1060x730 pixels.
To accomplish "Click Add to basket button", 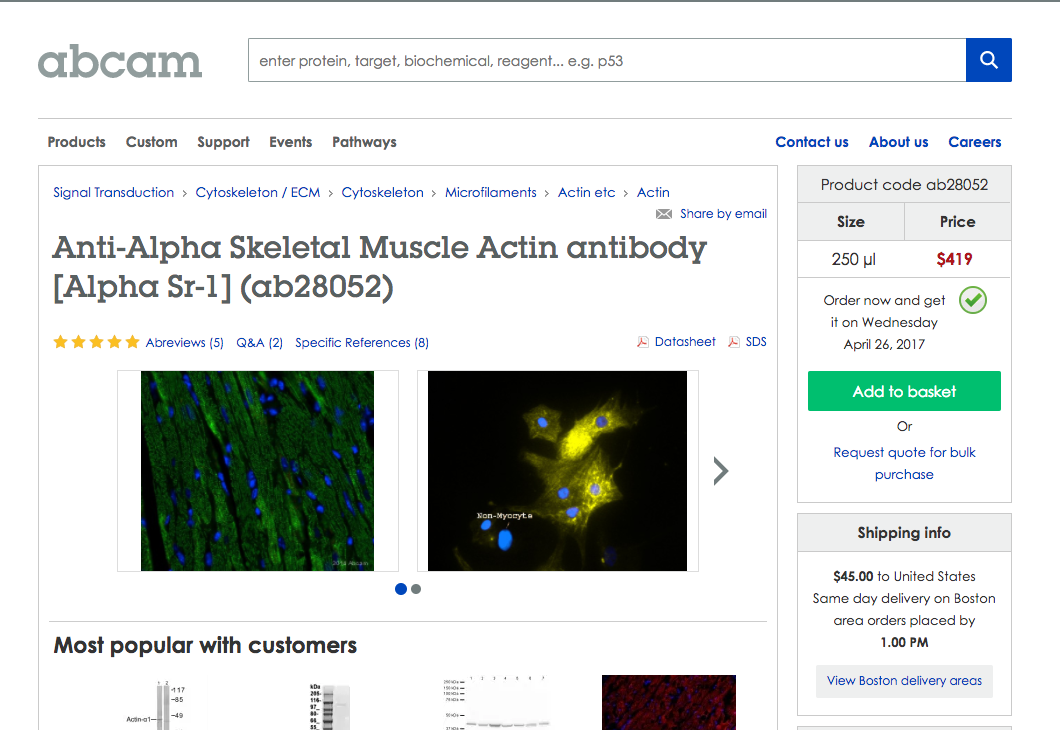I will 905,391.
